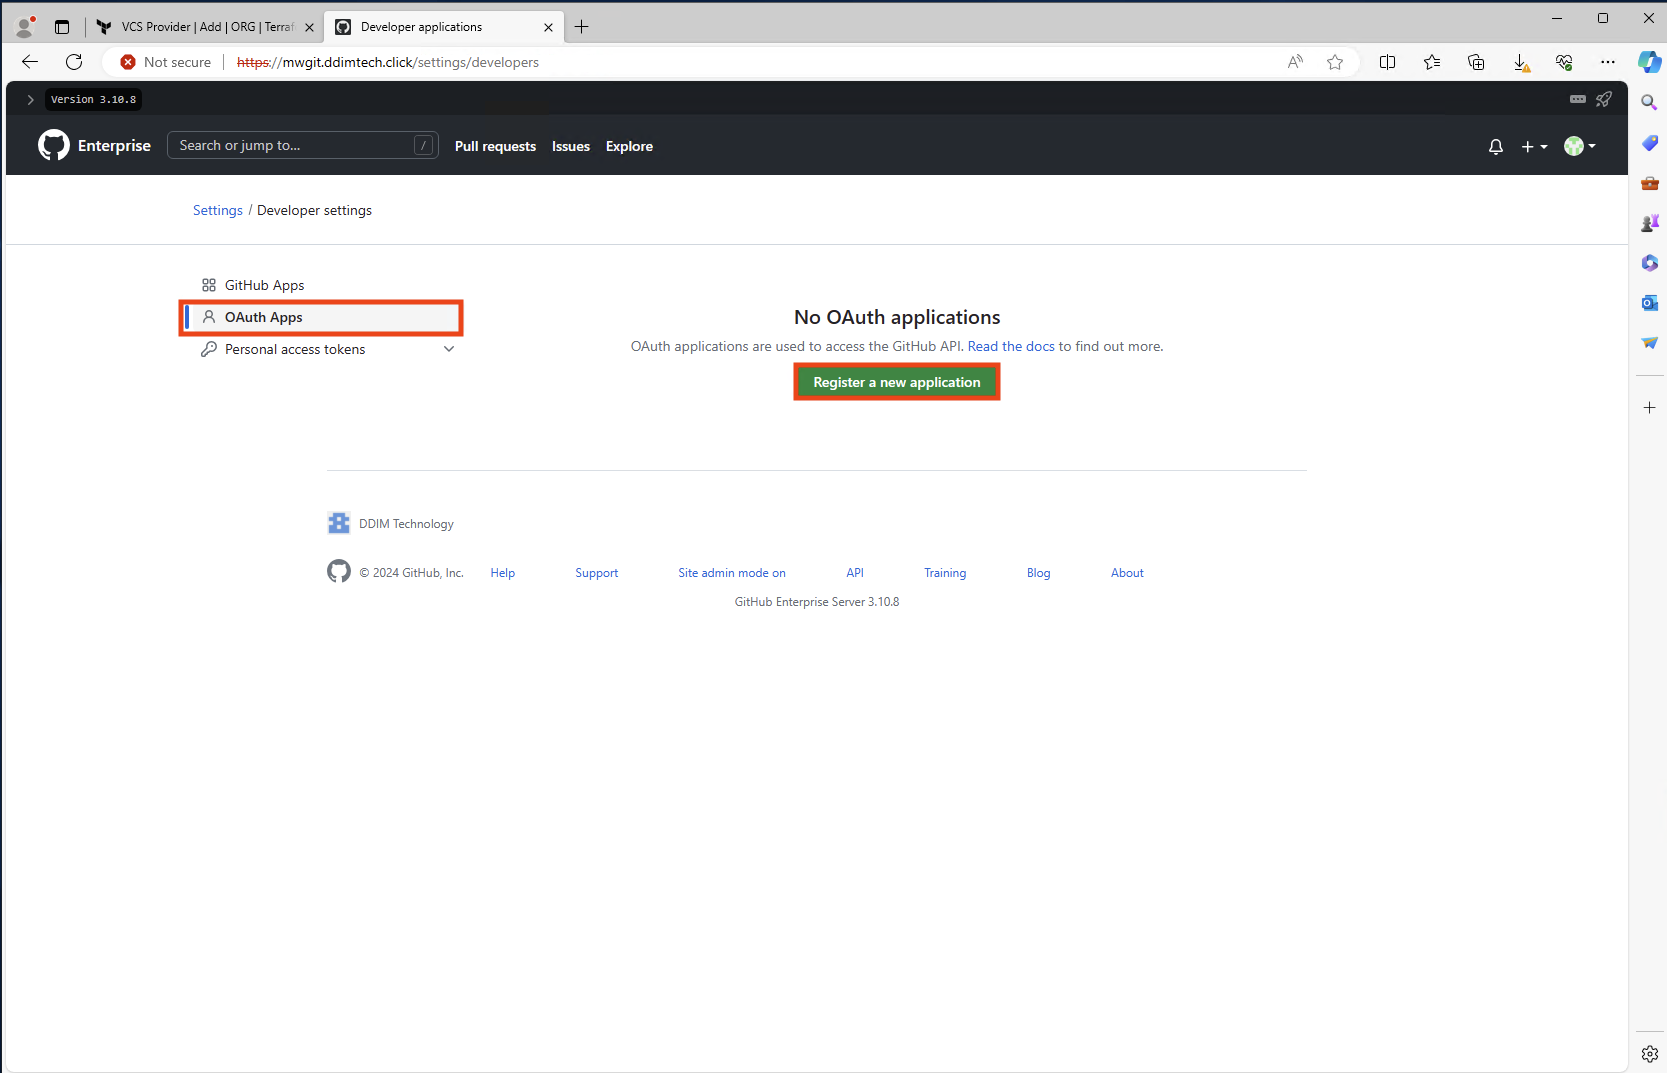Open browser profile icon
This screenshot has width=1667, height=1073.
pyautogui.click(x=25, y=26)
